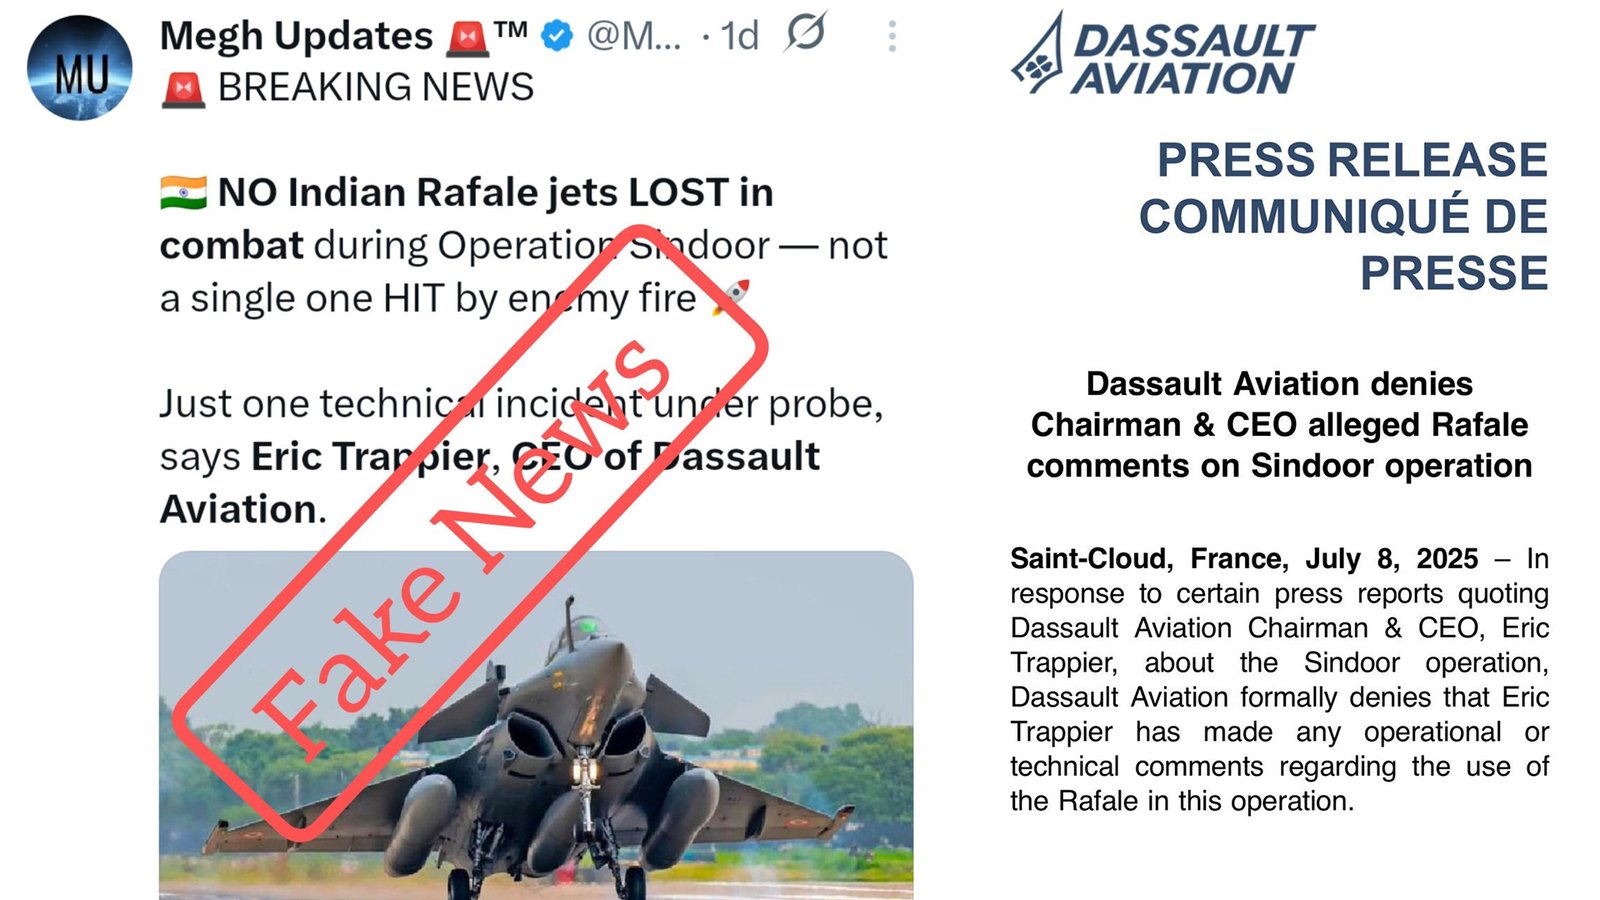Image resolution: width=1600 pixels, height=900 pixels.
Task: Open the three-dot more options menu
Action: tap(892, 37)
